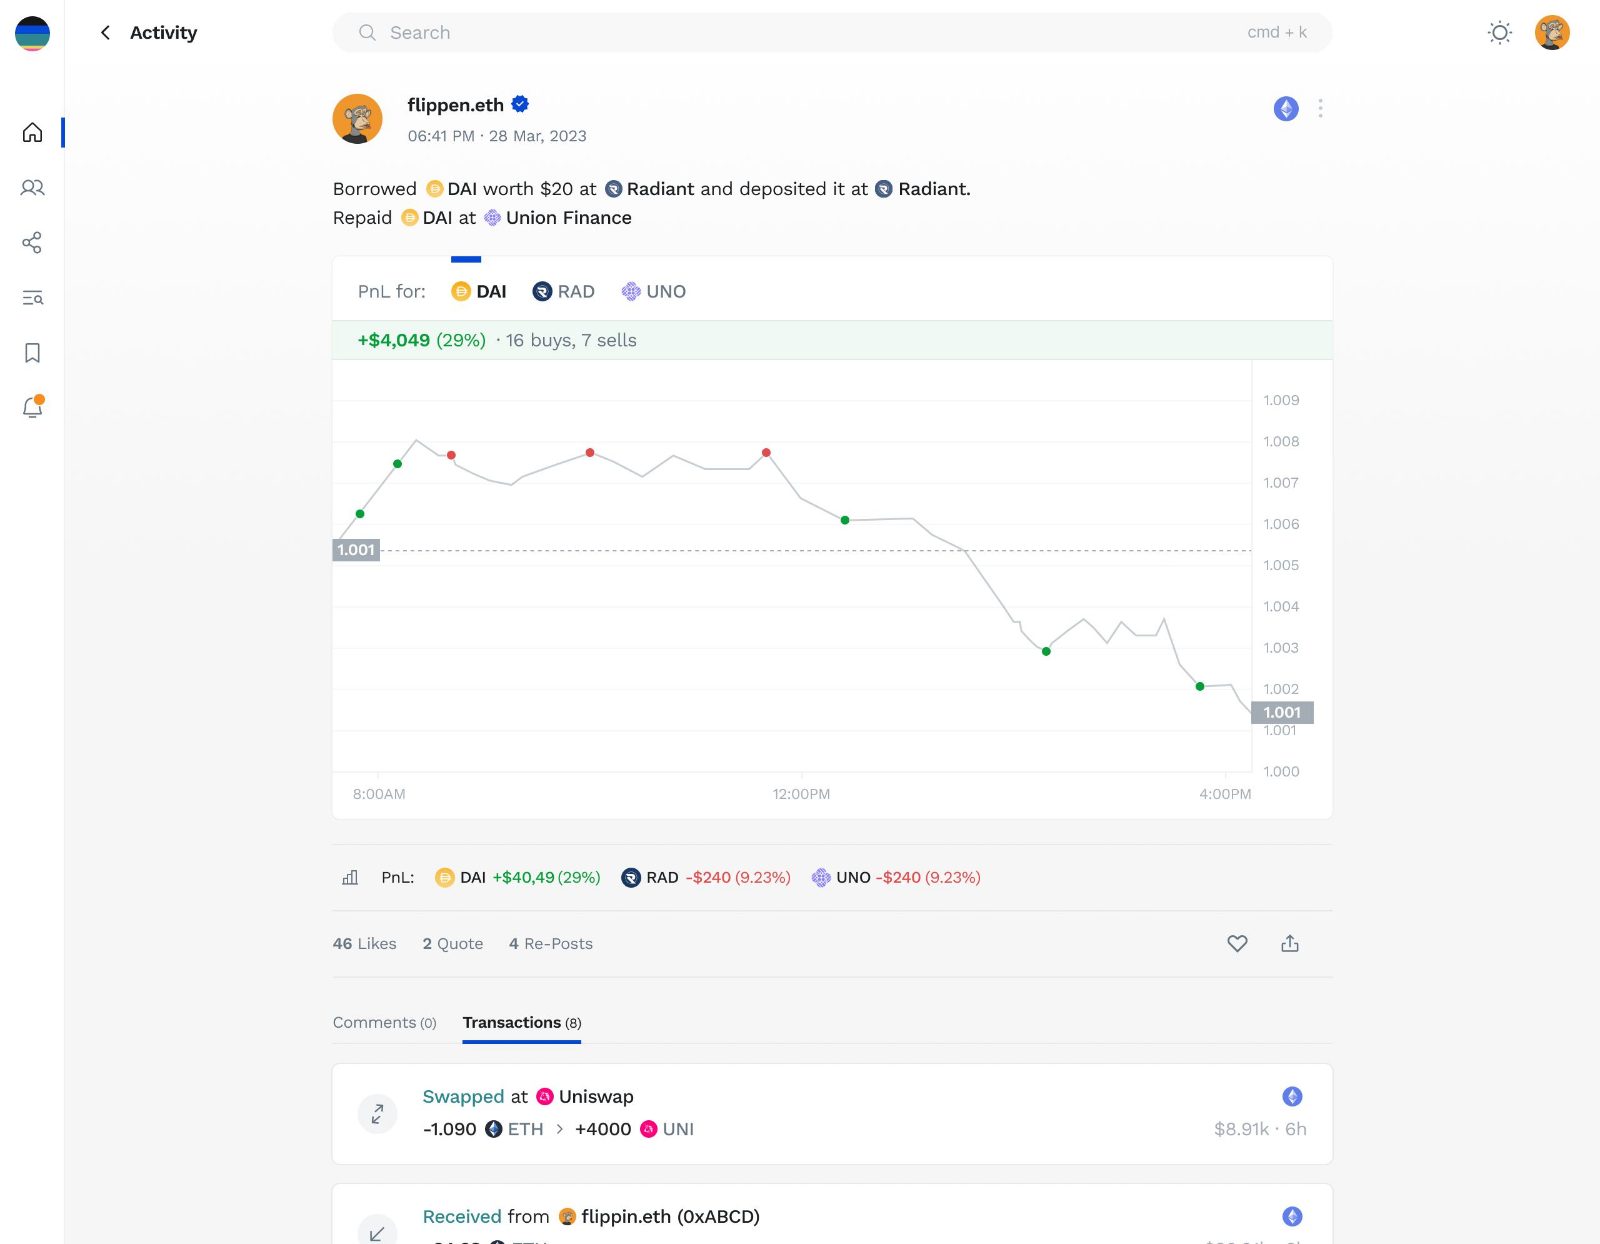Open the share-nodes sidebar icon
The height and width of the screenshot is (1244, 1600).
(x=32, y=242)
